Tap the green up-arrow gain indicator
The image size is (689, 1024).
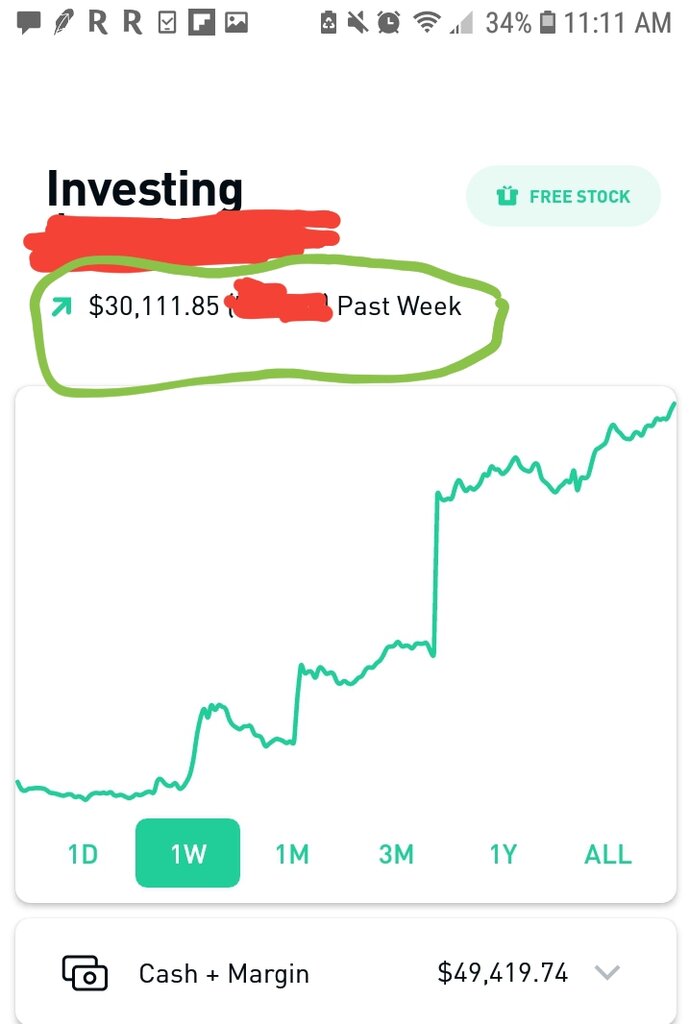pyautogui.click(x=61, y=306)
